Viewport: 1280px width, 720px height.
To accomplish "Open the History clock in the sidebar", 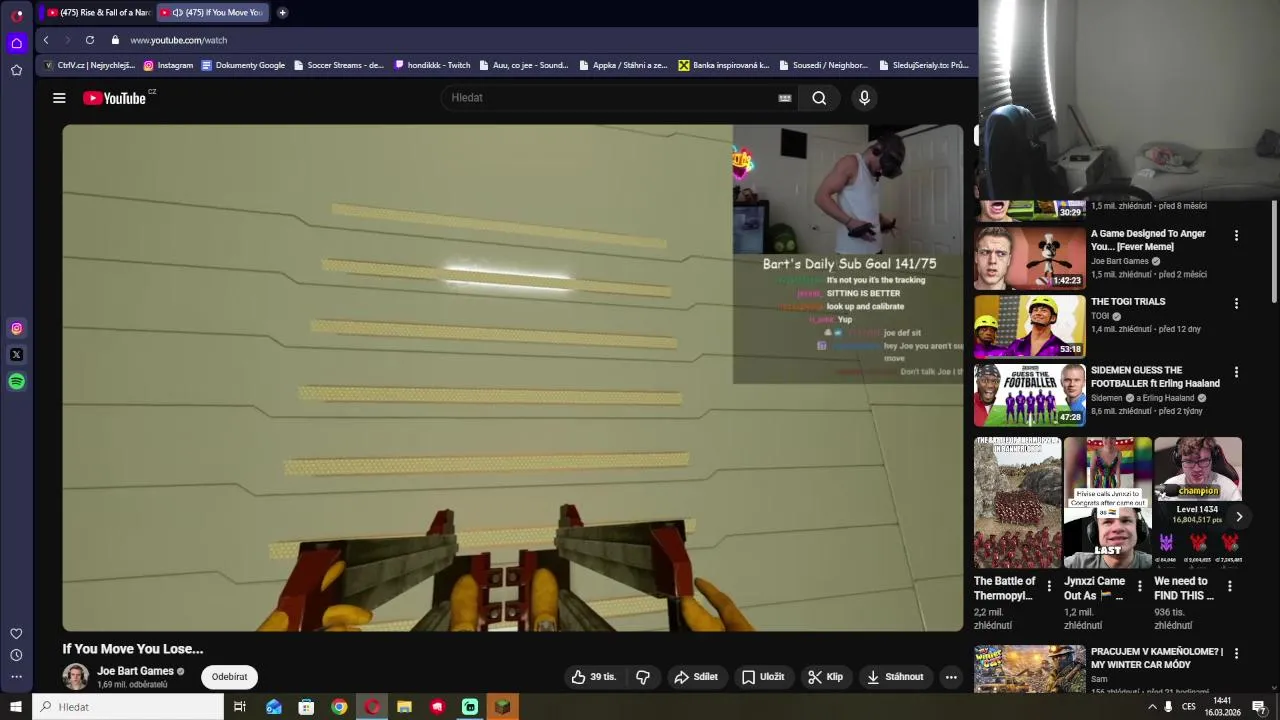I will pos(16,655).
